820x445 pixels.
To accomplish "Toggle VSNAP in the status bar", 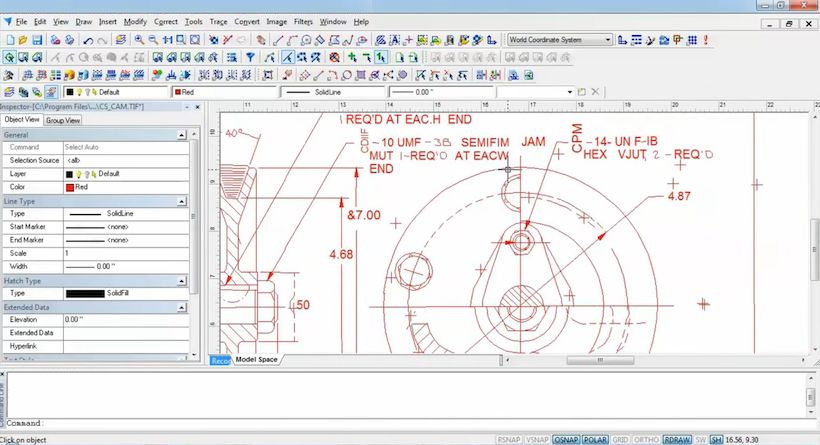I will 537,440.
